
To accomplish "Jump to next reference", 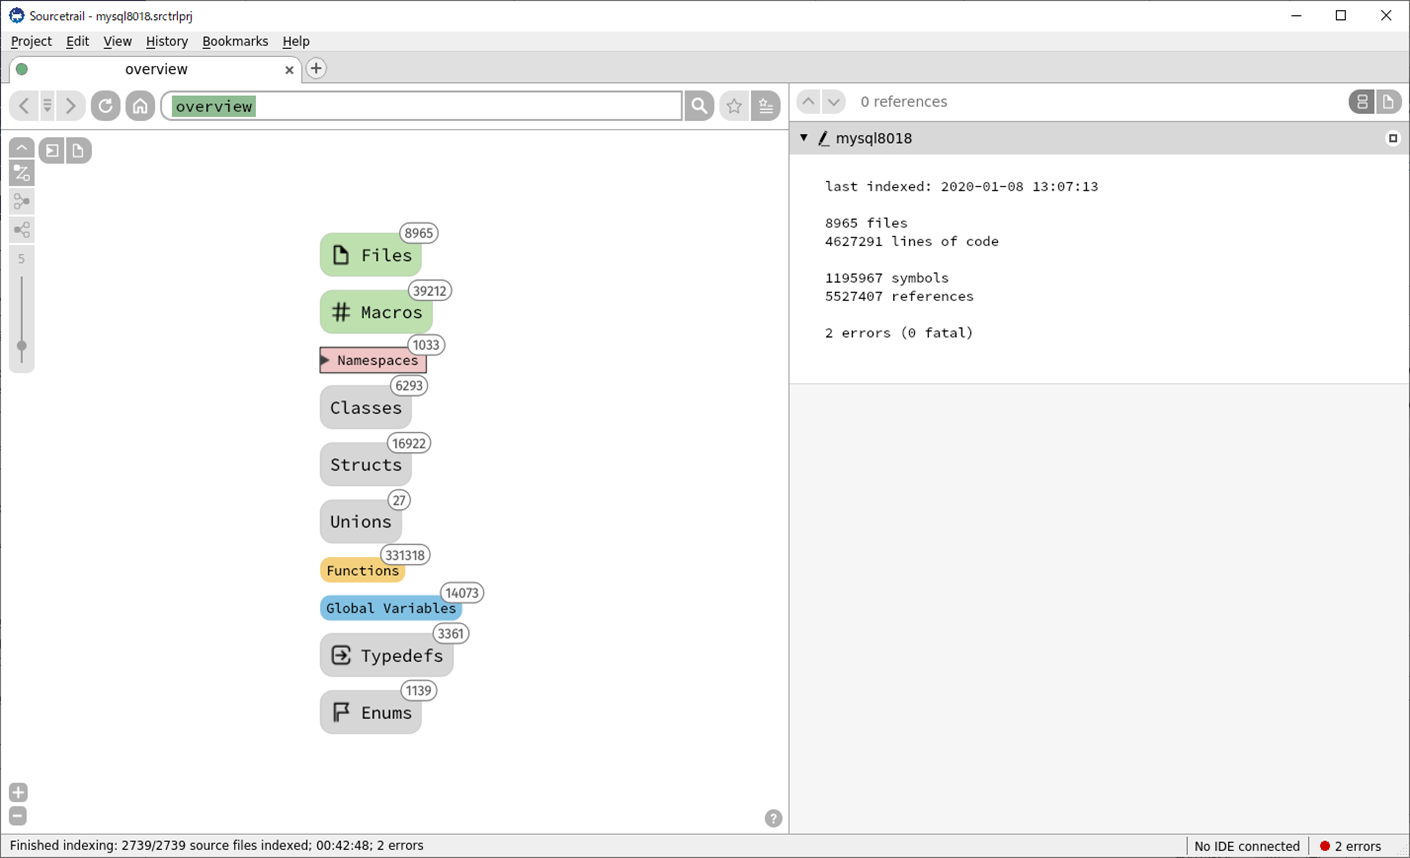I will (x=833, y=101).
